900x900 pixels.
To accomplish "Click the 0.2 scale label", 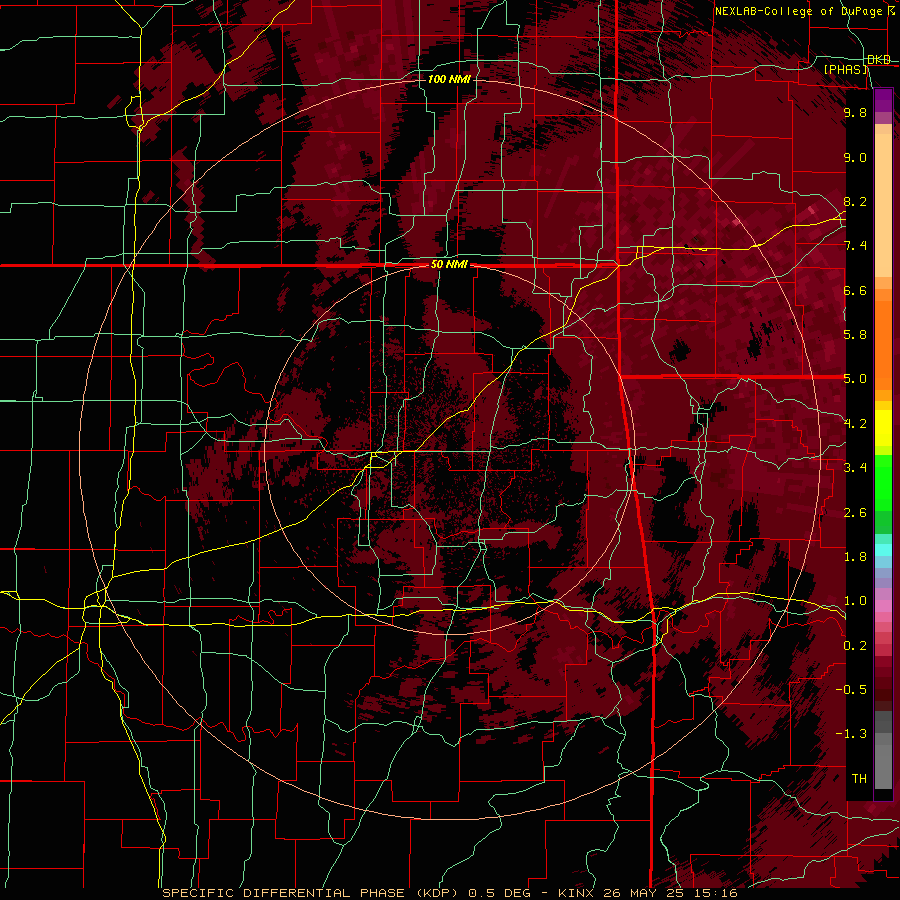I will [x=855, y=646].
